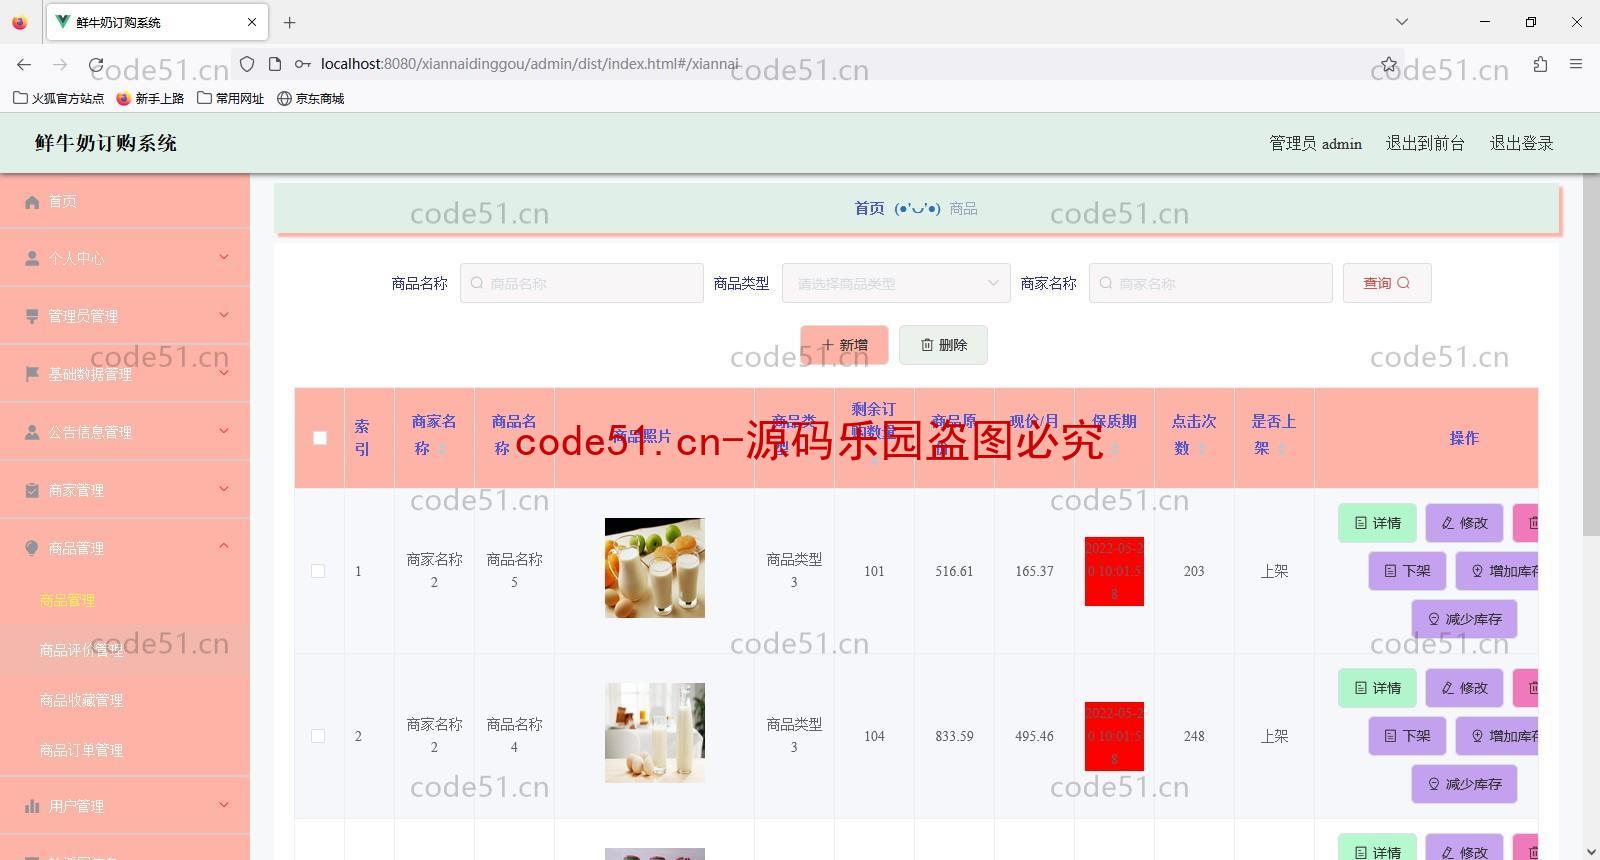Open the Firefox hamburger menu
Viewport: 1600px width, 860px height.
pos(1576,64)
